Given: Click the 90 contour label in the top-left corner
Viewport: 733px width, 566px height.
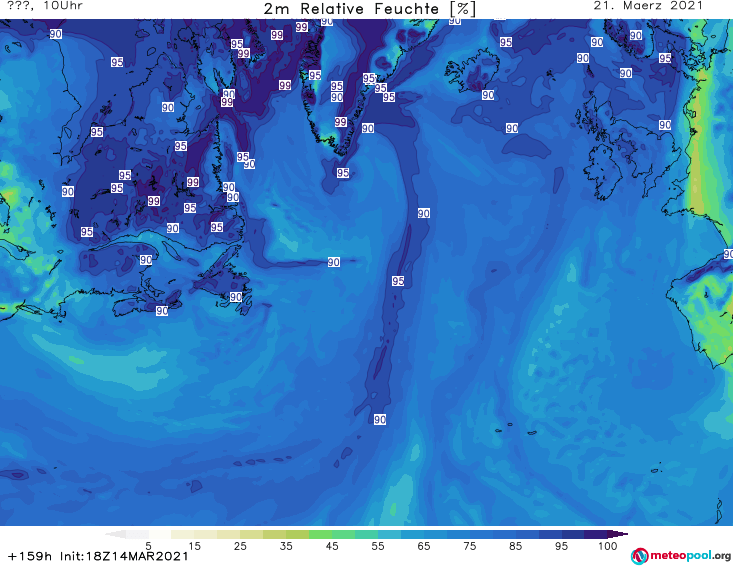Looking at the screenshot, I should coord(56,34).
